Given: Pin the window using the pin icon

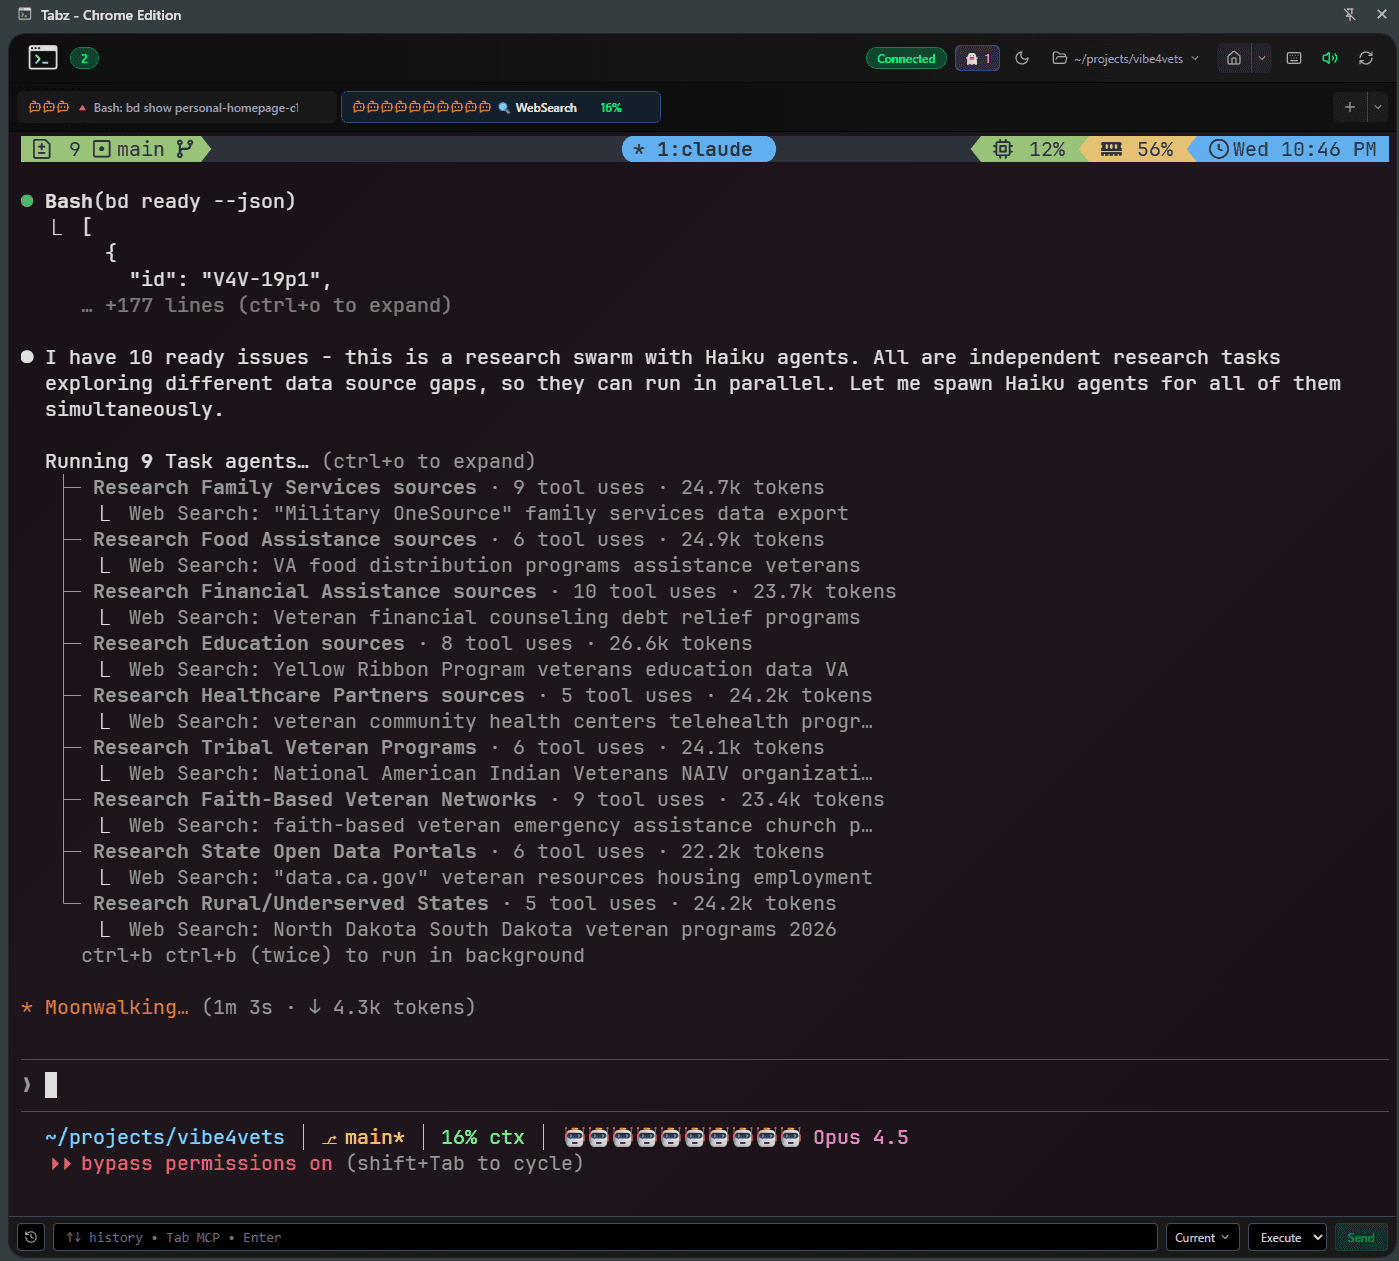Looking at the screenshot, I should click(x=1350, y=15).
